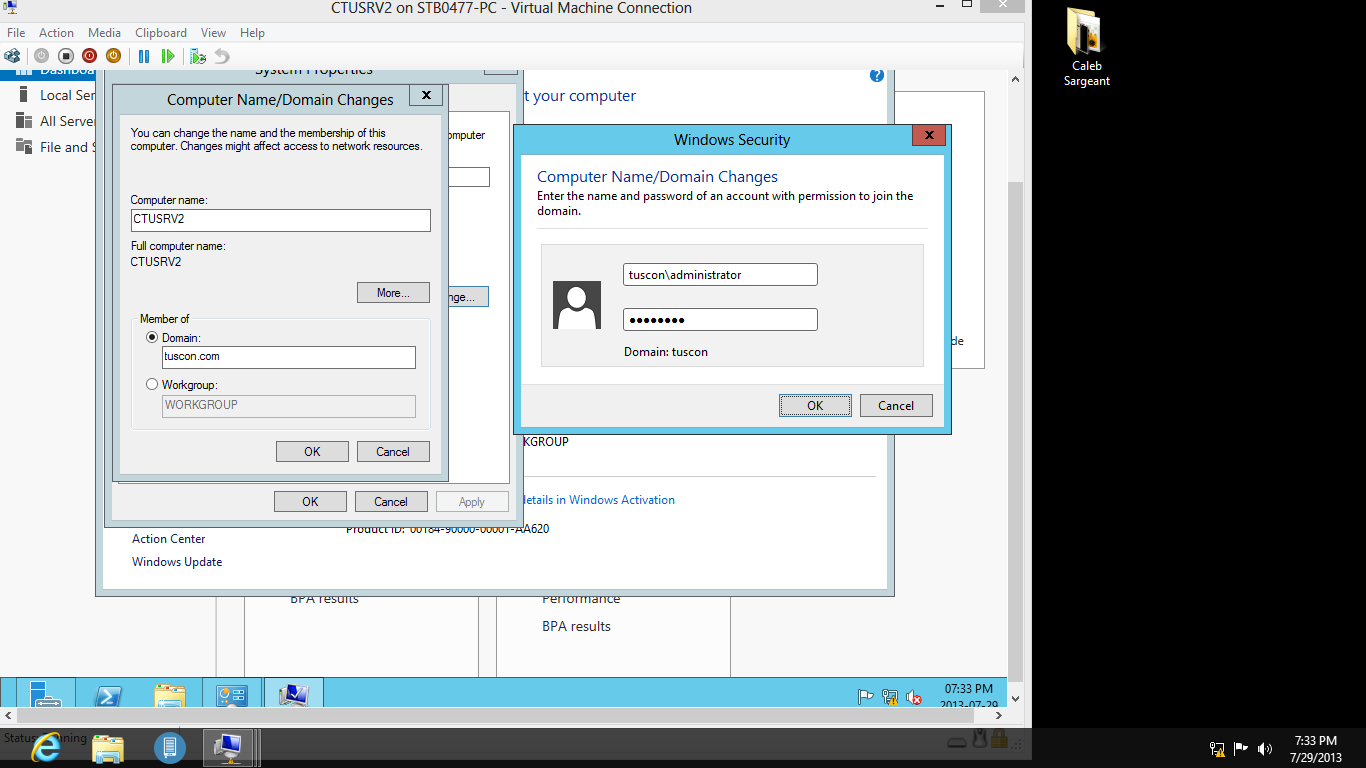This screenshot has height=768, width=1366.
Task: Click the scroll left arrow
Action: click(8, 715)
